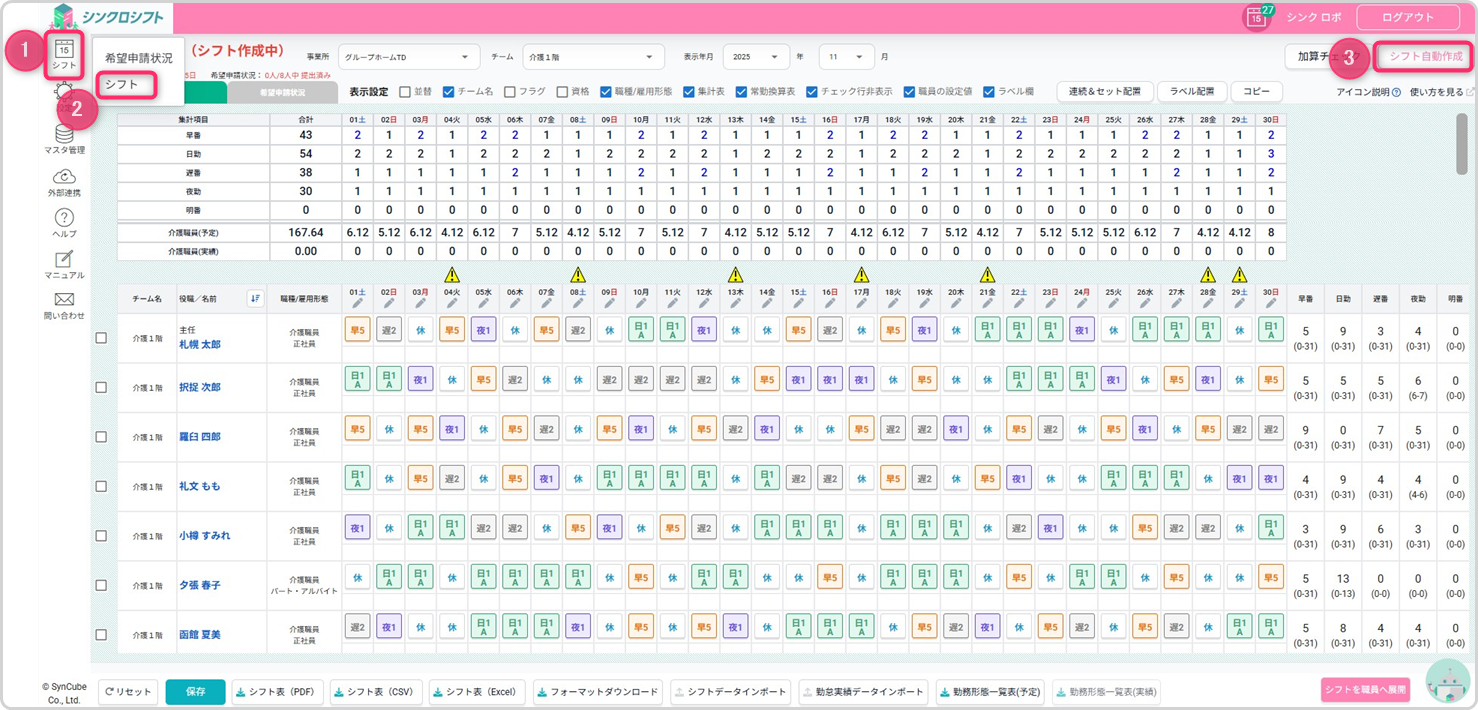Click the name sort icon in the 役職/名前 header

[x=254, y=297]
